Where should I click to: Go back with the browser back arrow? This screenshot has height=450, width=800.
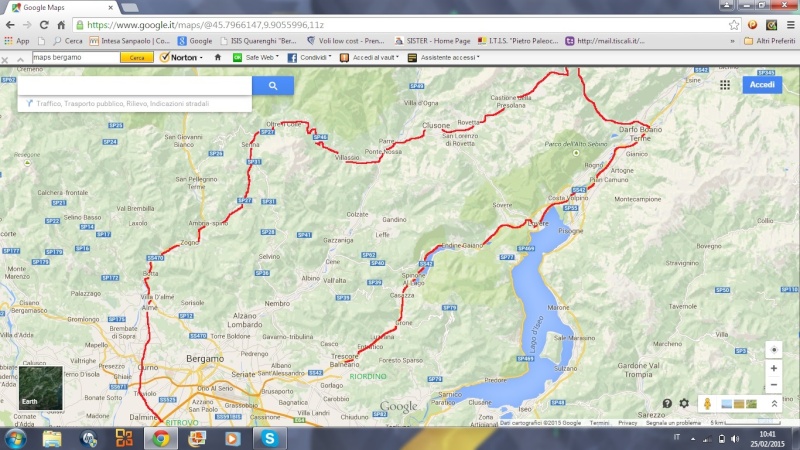tap(10, 24)
